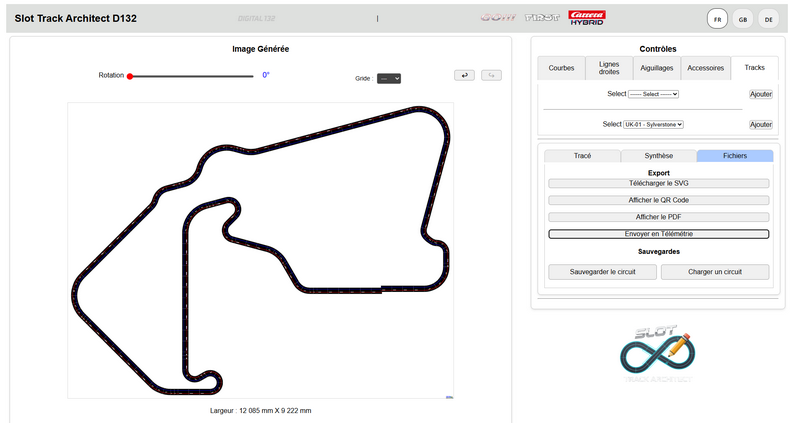Click the Slot Track Architect infinity logo
This screenshot has height=423, width=800.
coord(658,354)
